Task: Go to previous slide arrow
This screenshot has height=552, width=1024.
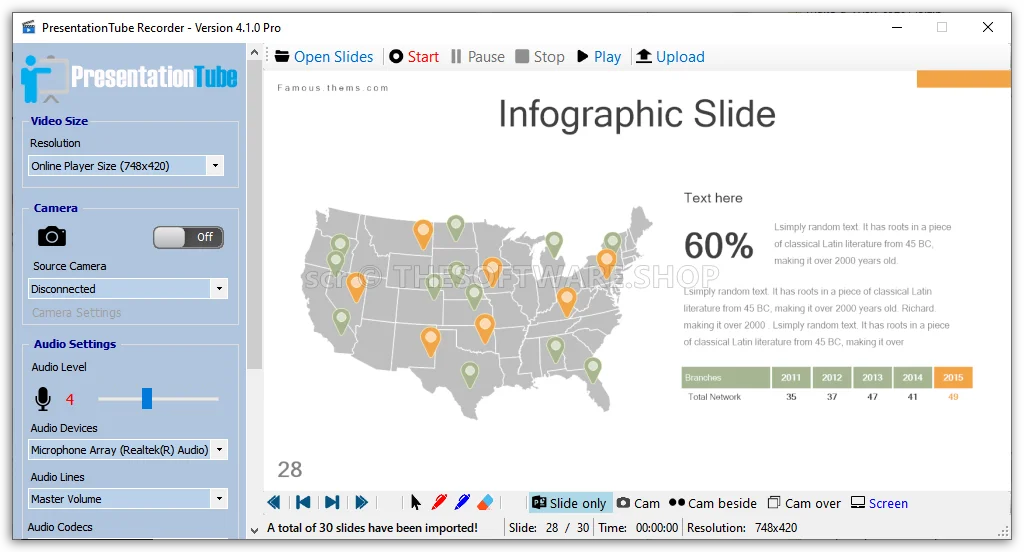Action: 274,502
